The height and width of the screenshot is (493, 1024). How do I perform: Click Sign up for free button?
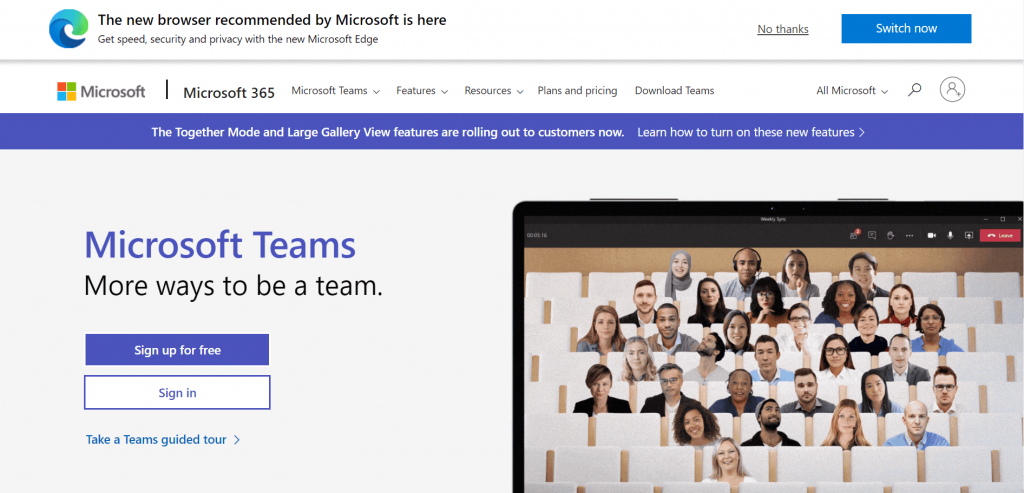(x=177, y=350)
